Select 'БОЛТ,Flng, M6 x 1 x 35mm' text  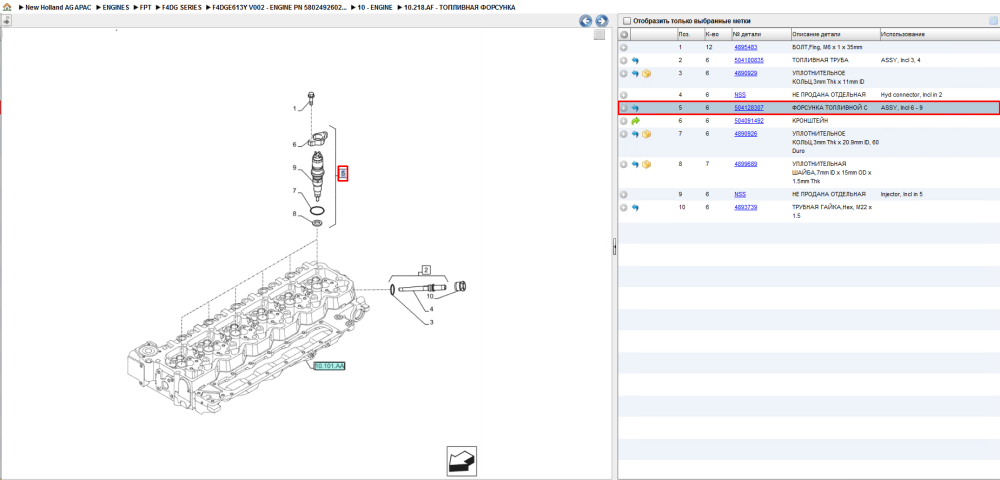[827, 47]
